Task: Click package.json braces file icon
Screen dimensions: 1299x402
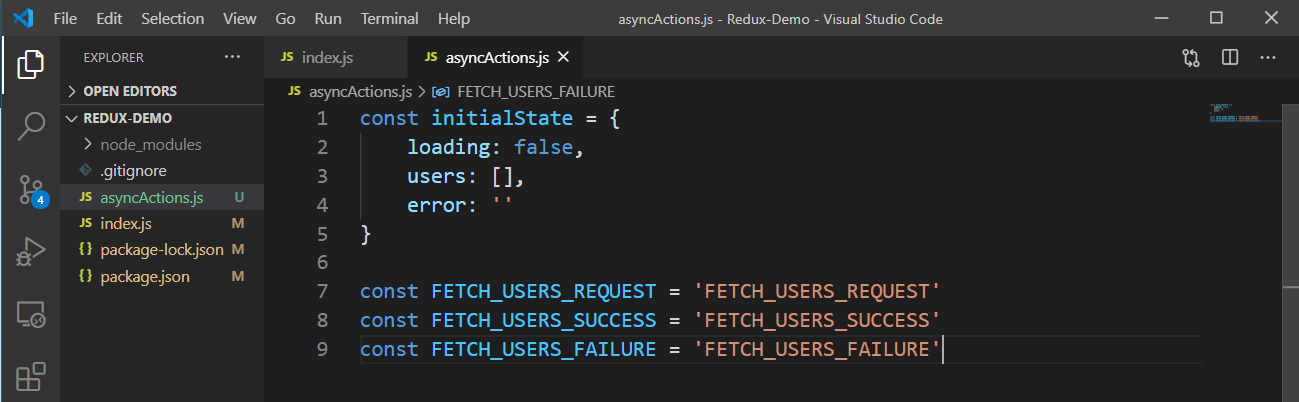Action: 85,276
